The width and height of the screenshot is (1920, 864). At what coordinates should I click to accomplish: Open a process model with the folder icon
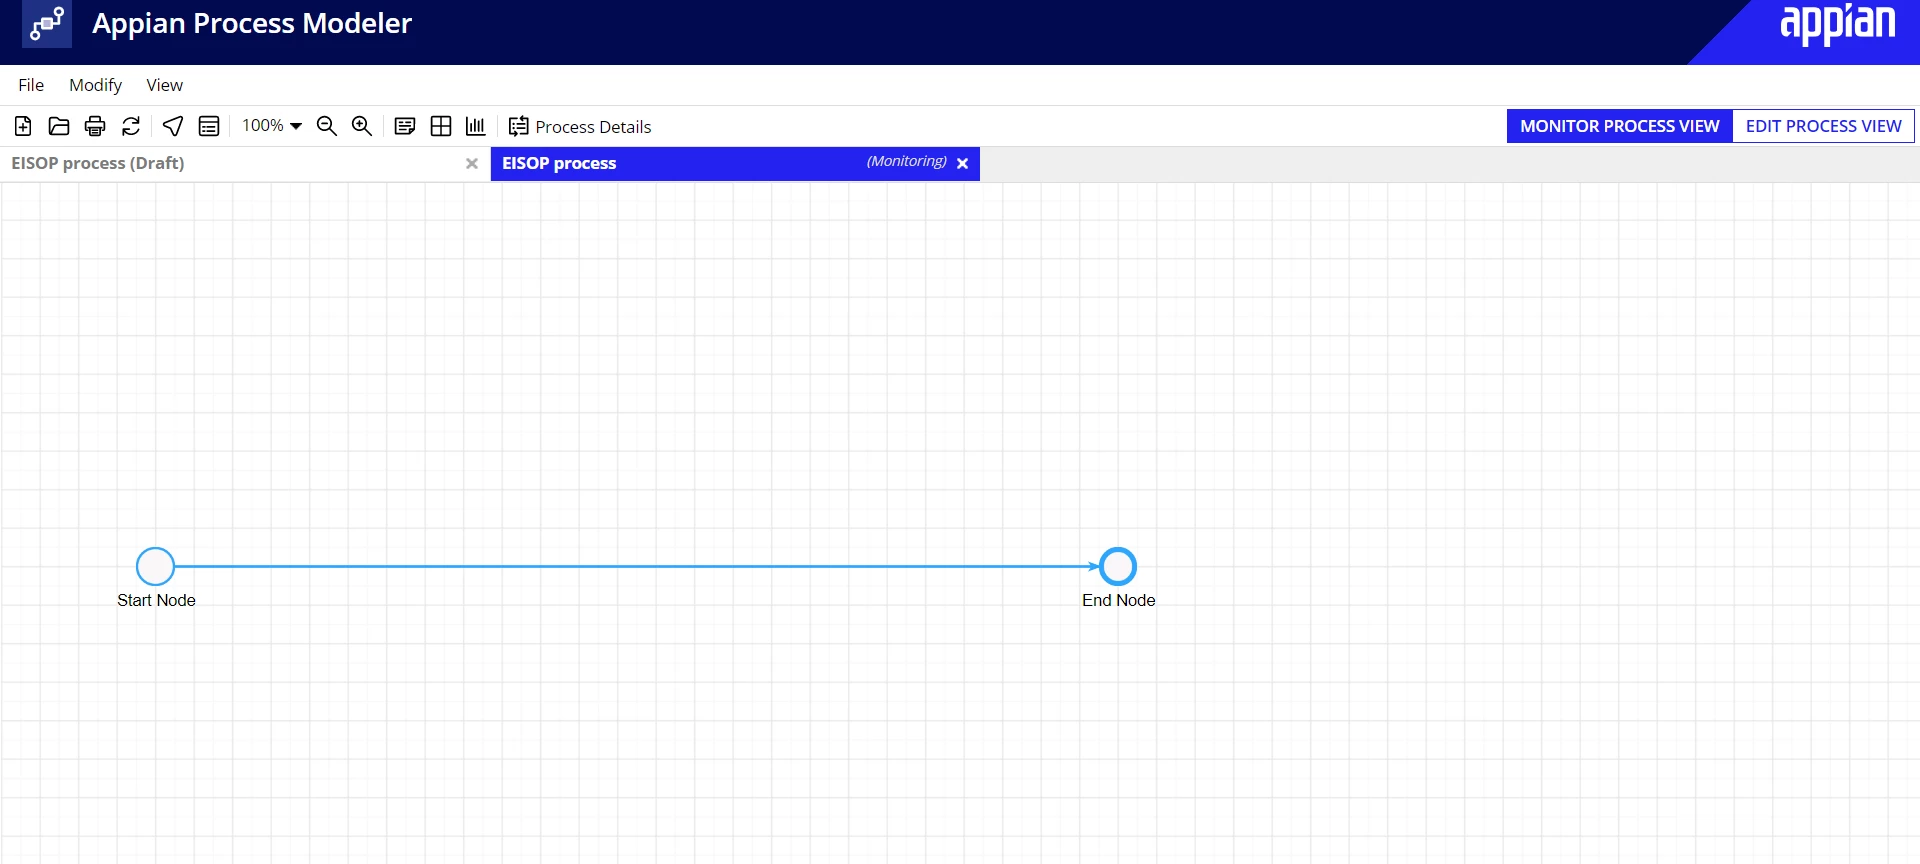click(59, 126)
